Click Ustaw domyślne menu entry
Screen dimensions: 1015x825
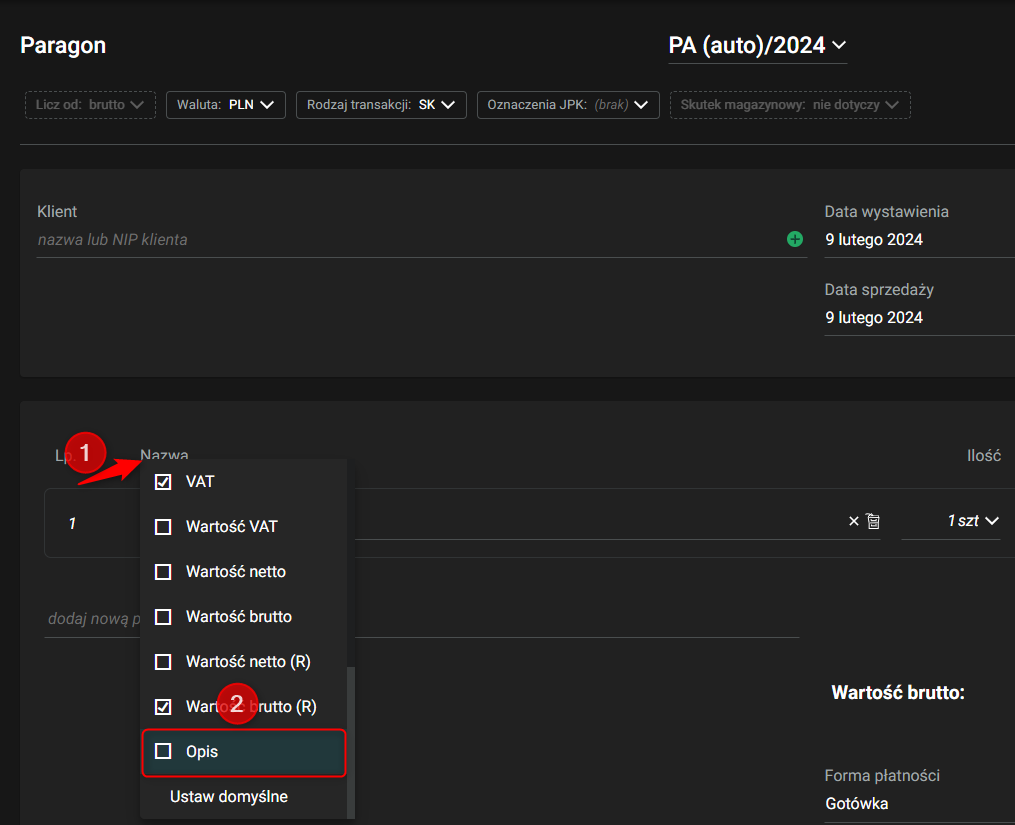229,797
